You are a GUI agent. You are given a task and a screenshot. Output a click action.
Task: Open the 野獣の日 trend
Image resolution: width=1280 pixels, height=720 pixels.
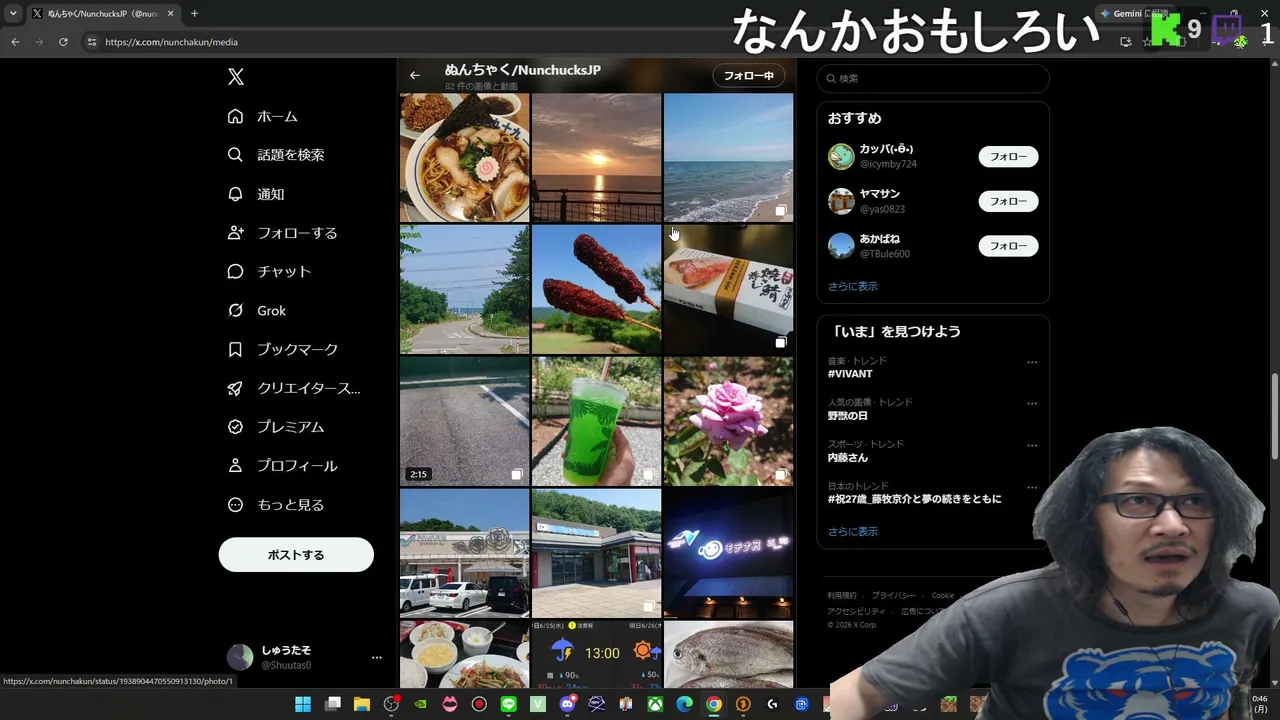coord(848,416)
